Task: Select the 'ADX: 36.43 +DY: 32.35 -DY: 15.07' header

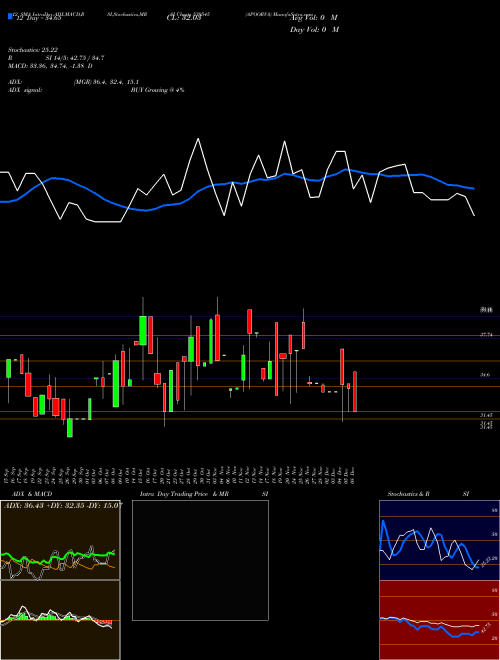Action: (63, 505)
